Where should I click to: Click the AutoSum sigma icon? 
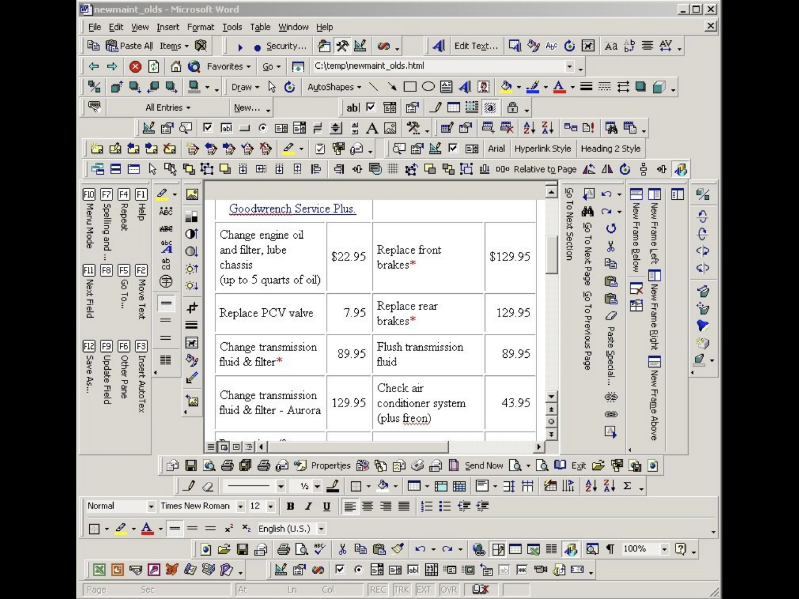pos(627,486)
